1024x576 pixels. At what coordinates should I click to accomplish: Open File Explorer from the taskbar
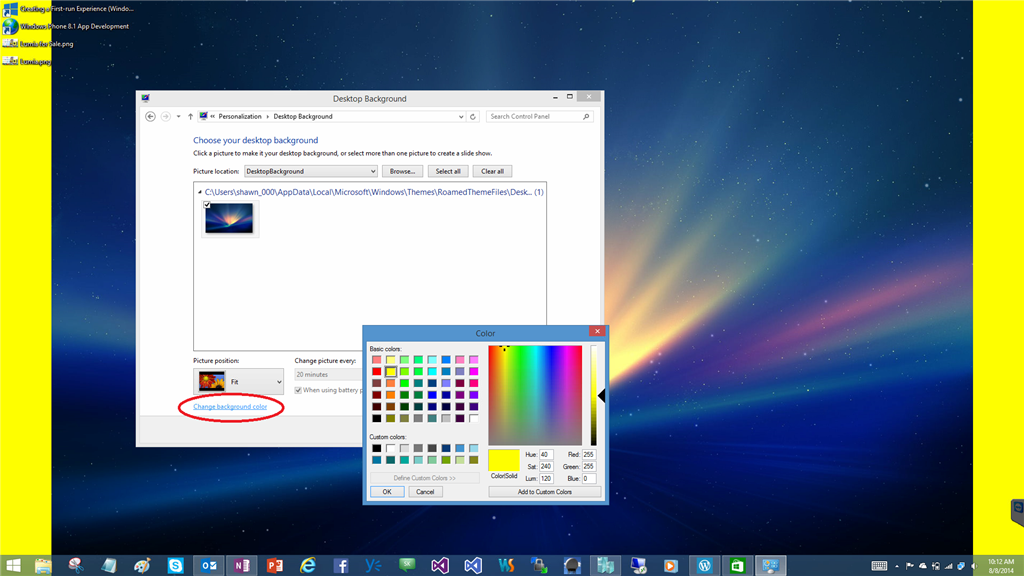click(43, 566)
